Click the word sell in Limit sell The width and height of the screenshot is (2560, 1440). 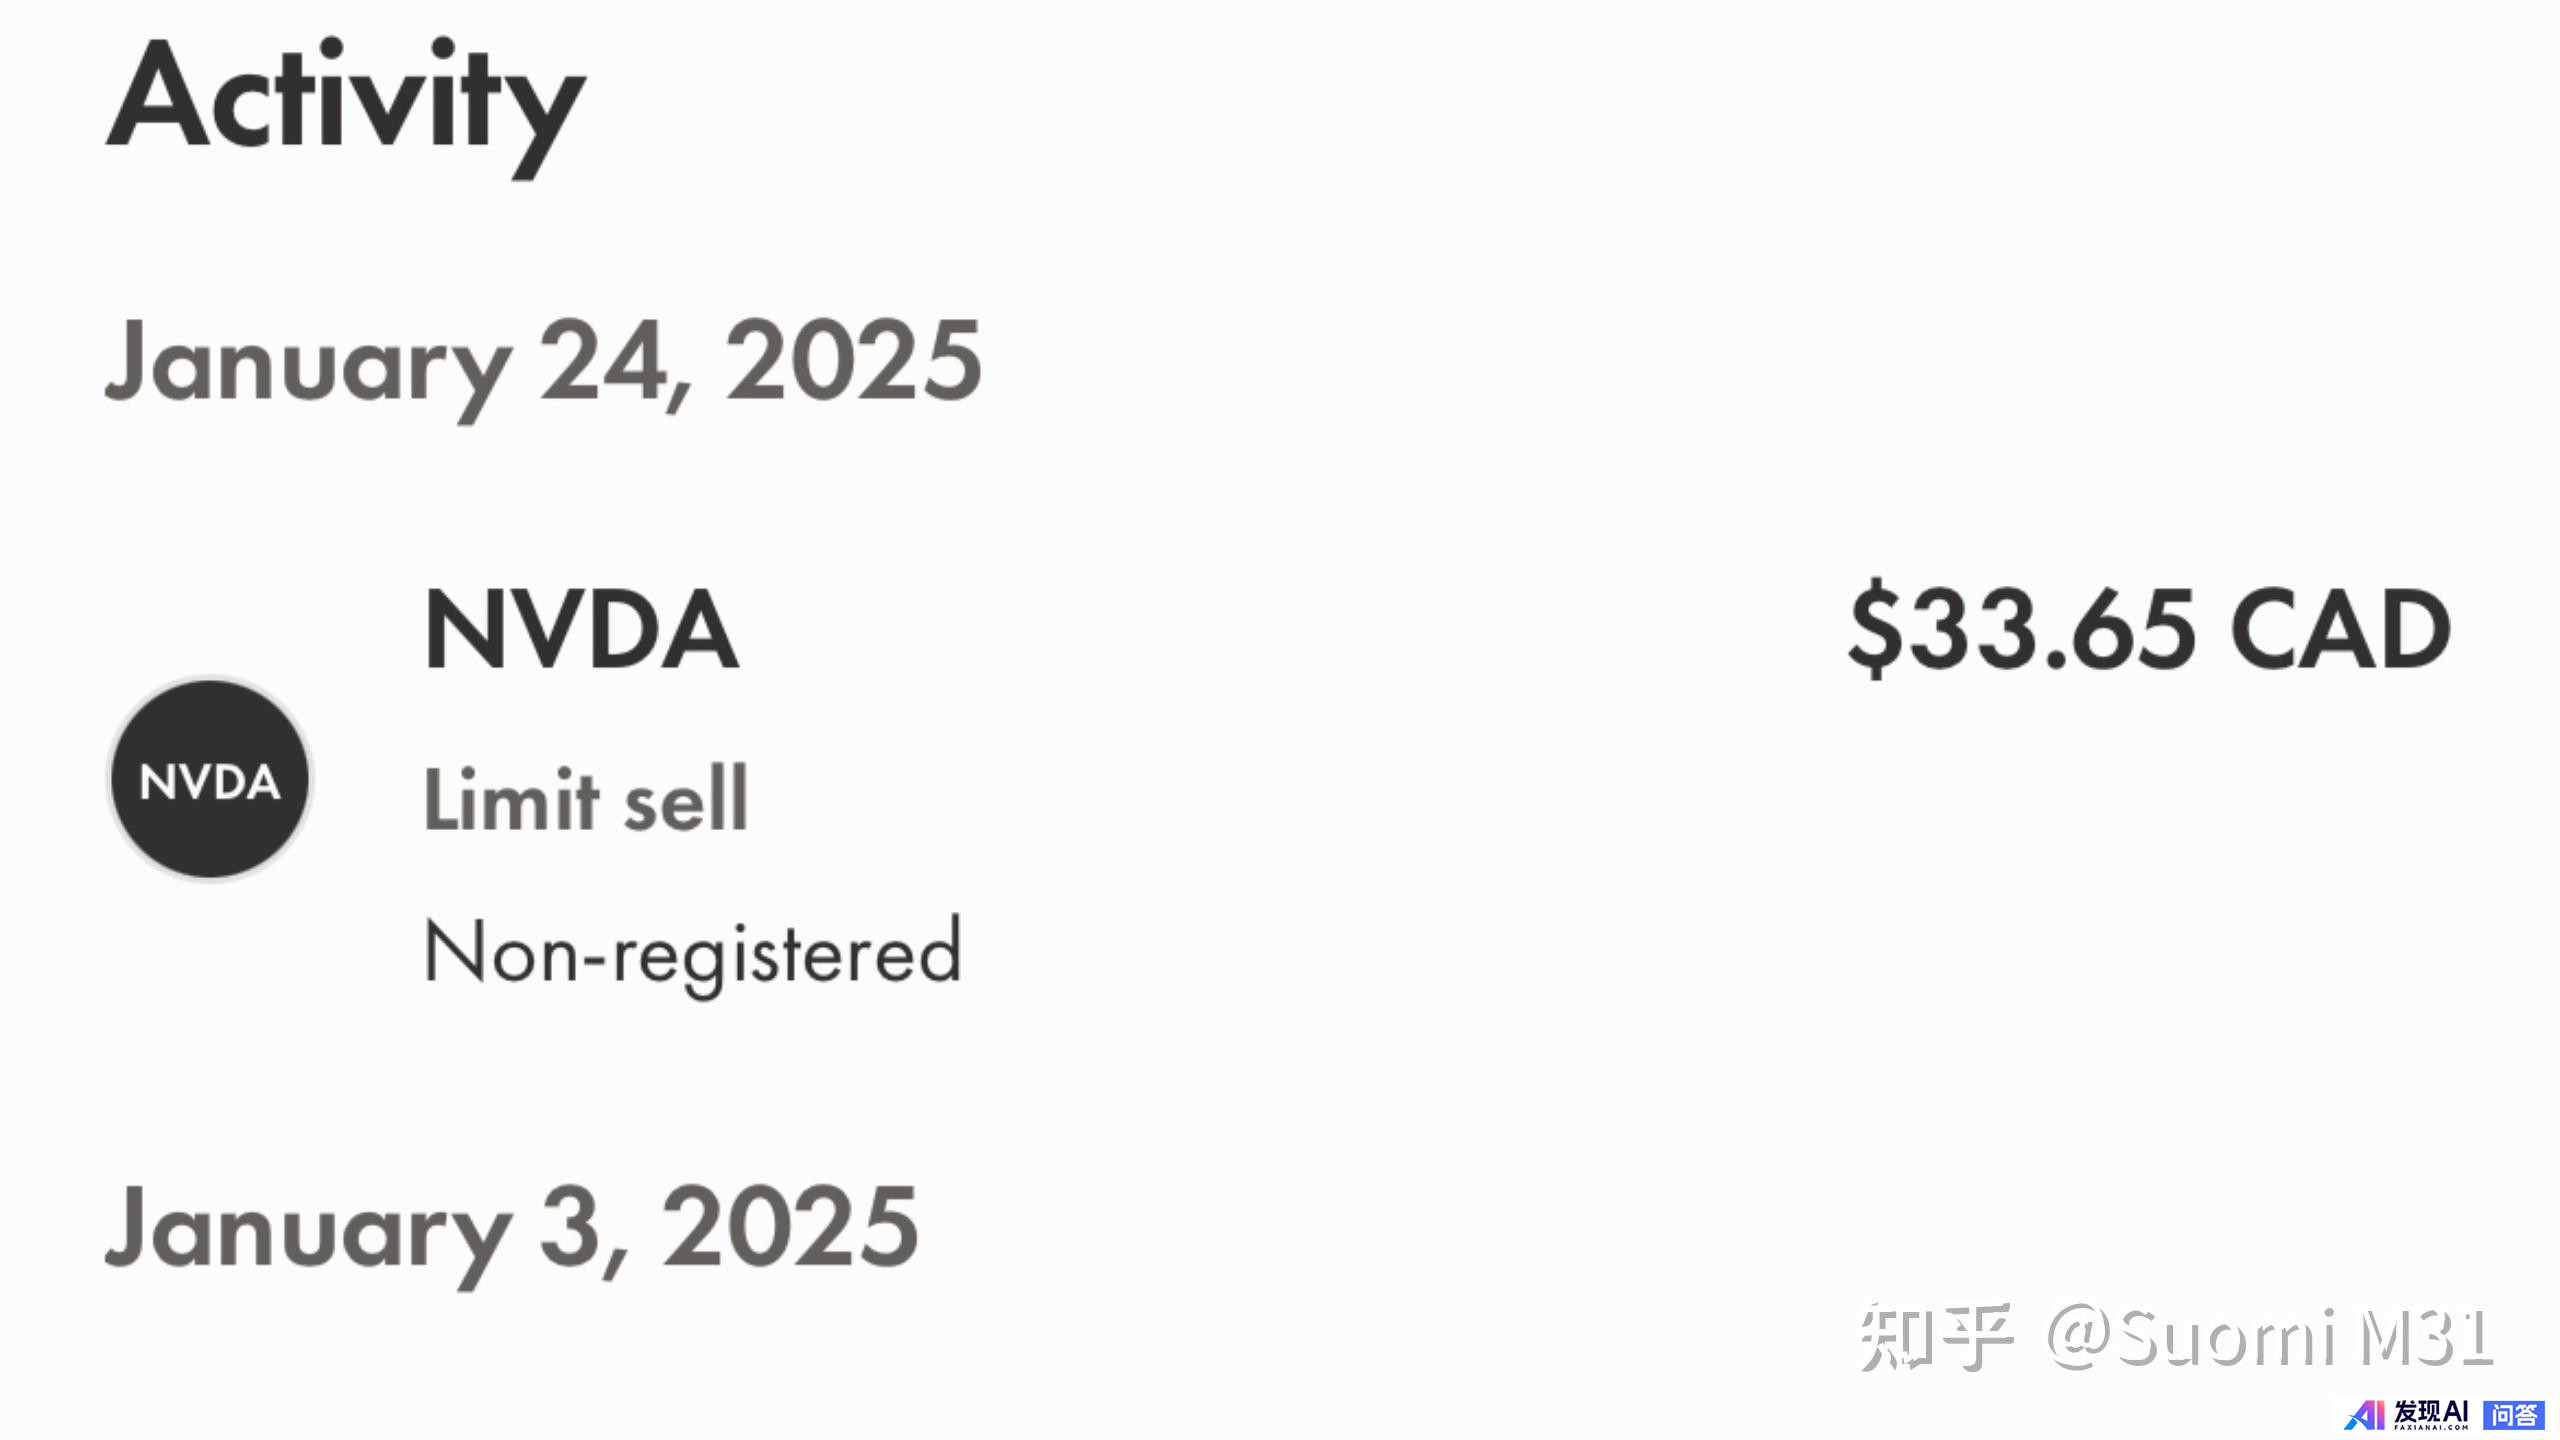coord(686,799)
